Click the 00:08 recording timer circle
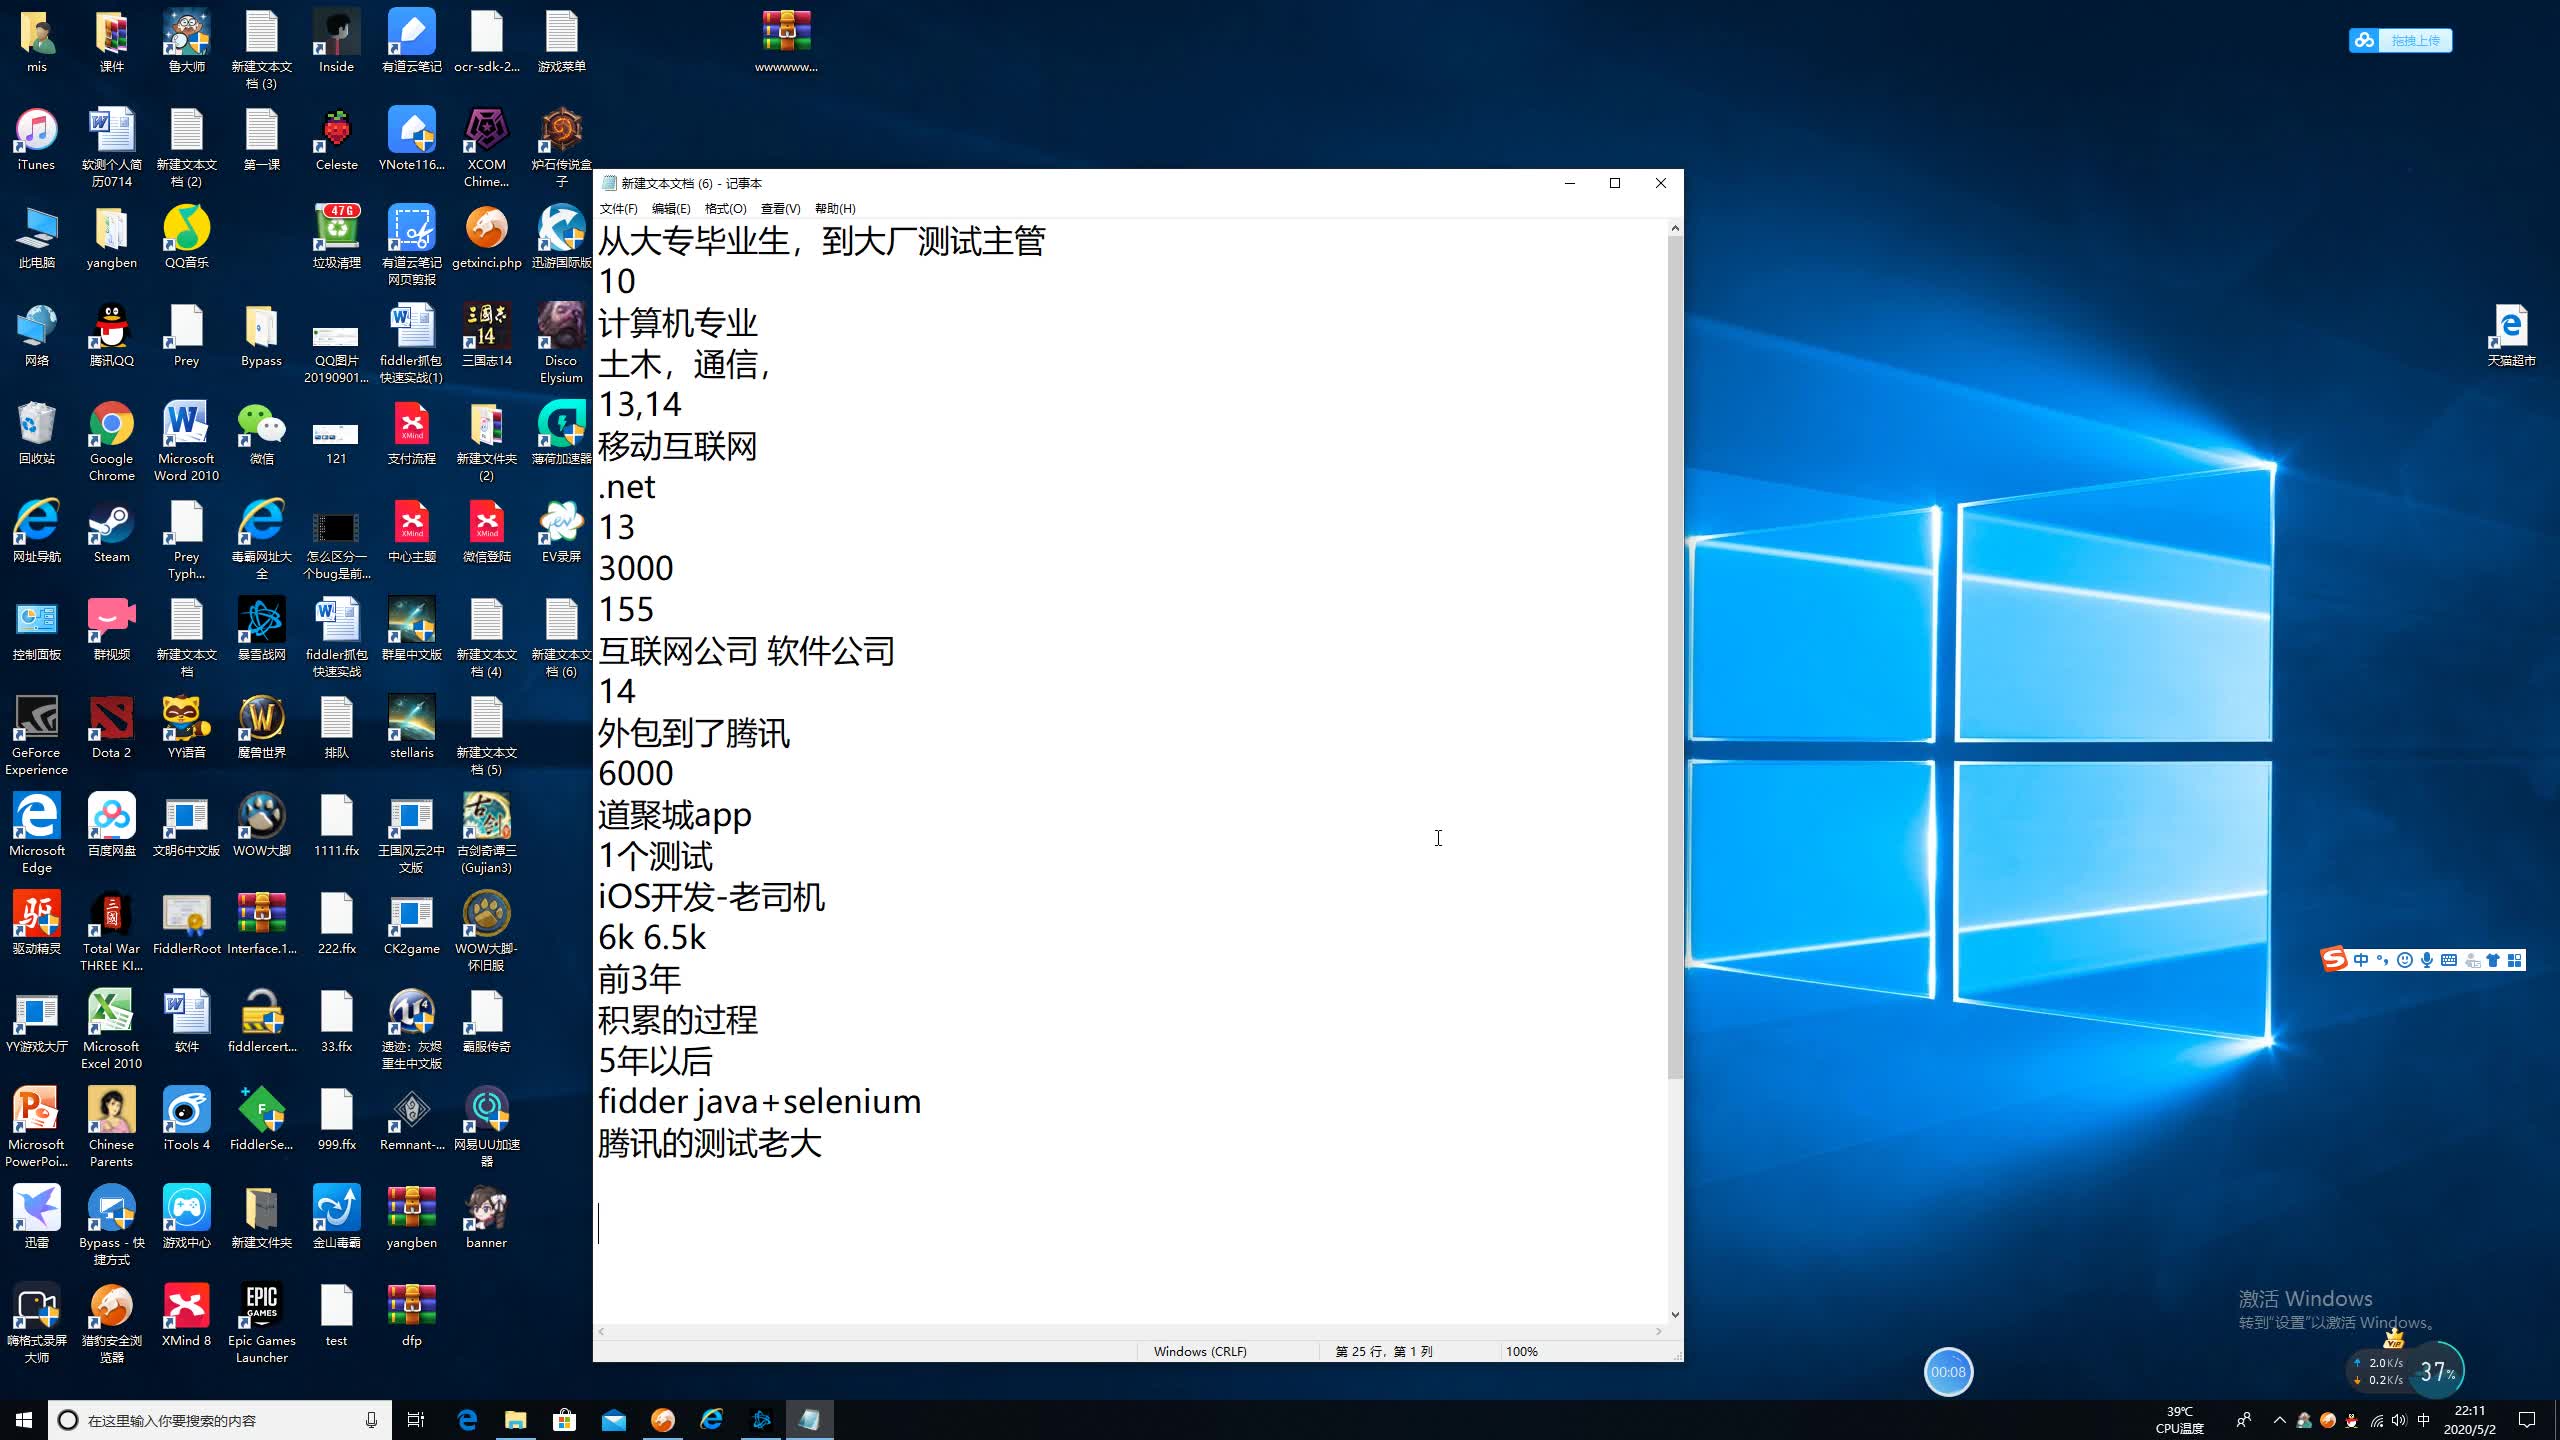This screenshot has width=2560, height=1440. pyautogui.click(x=1948, y=1372)
